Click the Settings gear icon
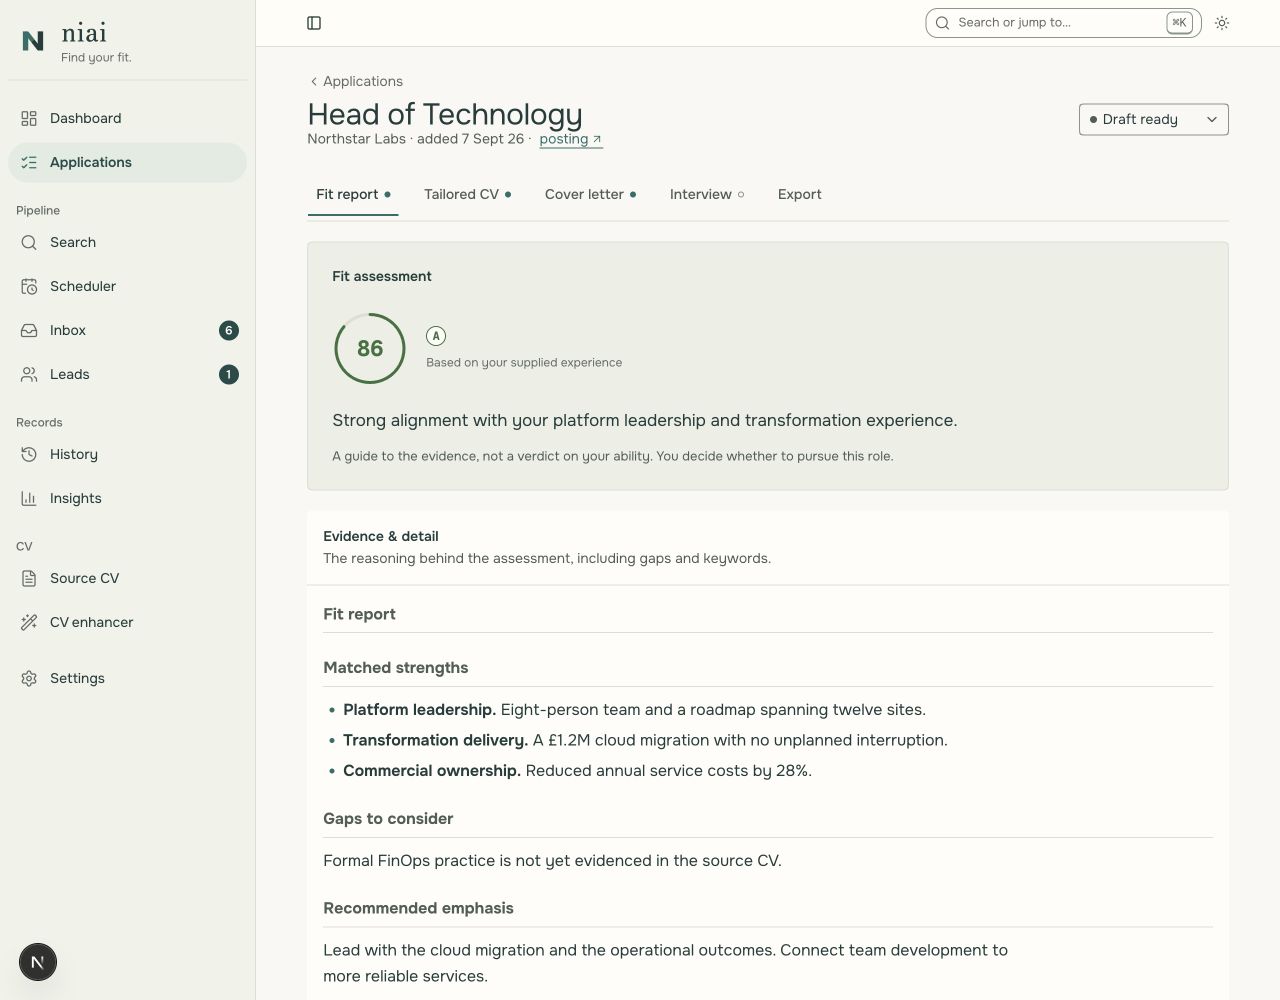 (29, 678)
